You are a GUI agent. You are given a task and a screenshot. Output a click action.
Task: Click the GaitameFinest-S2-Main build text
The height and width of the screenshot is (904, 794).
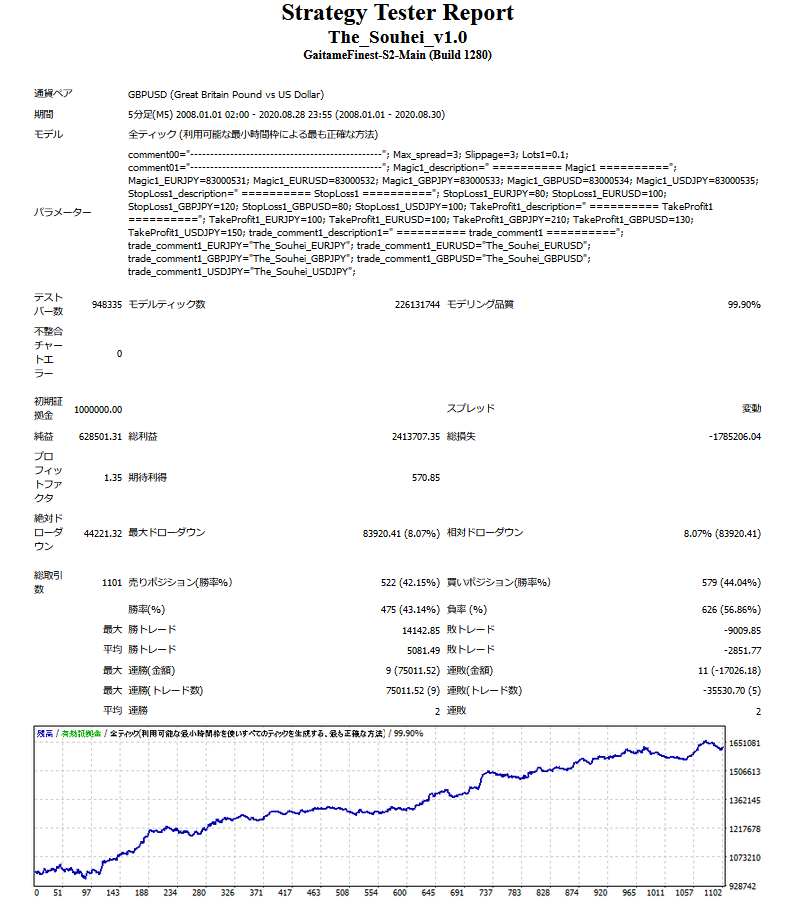click(397, 54)
